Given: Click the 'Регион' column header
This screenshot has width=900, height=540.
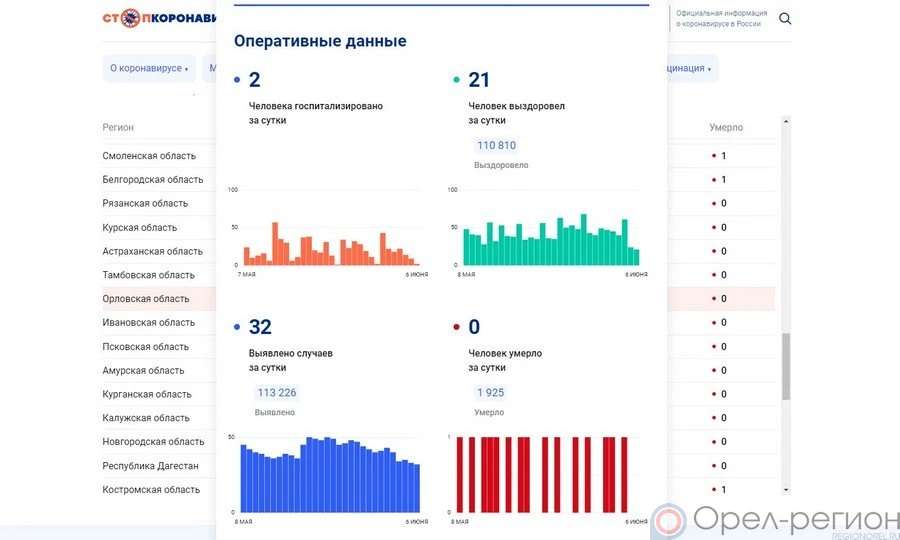Looking at the screenshot, I should [x=118, y=128].
